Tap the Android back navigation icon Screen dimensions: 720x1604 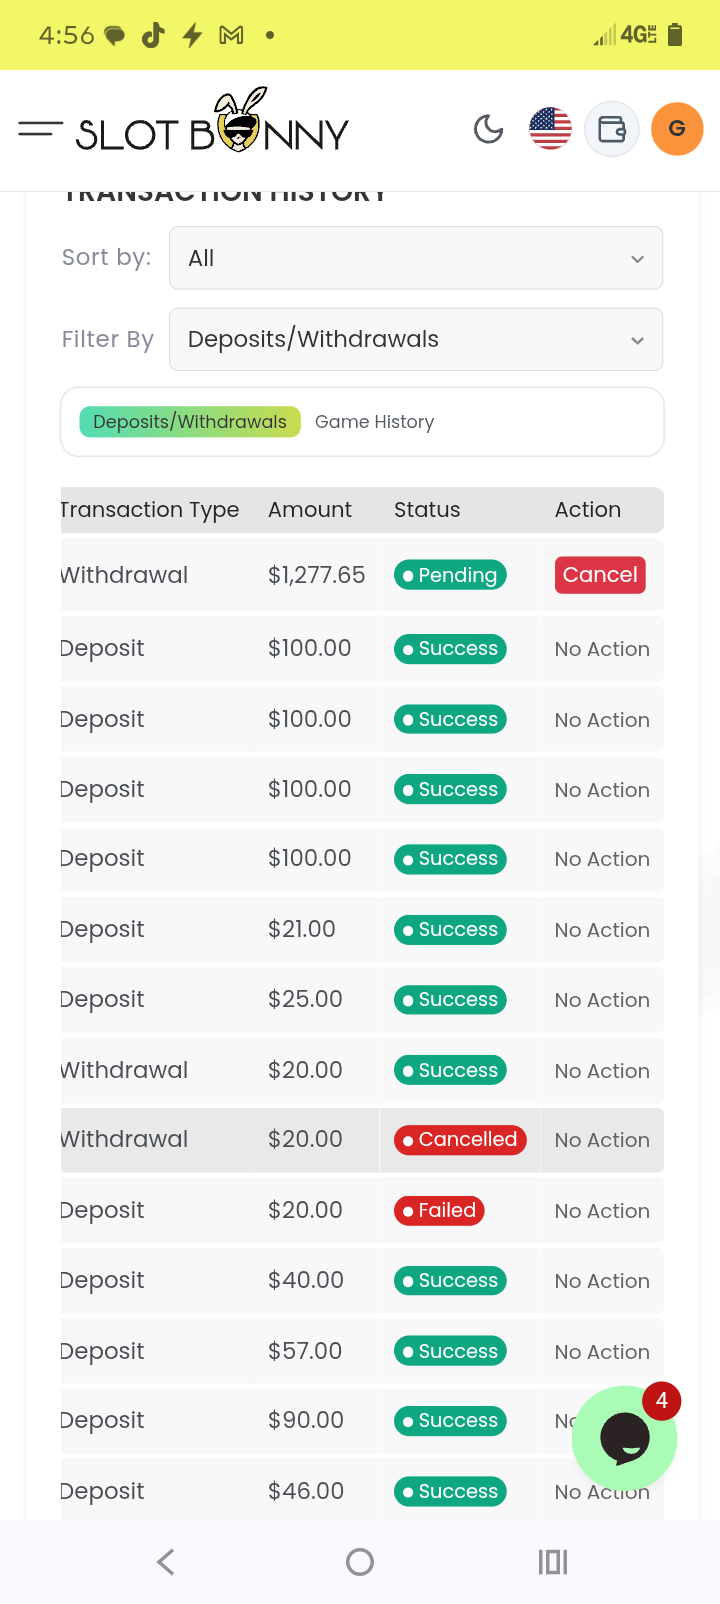[166, 1562]
